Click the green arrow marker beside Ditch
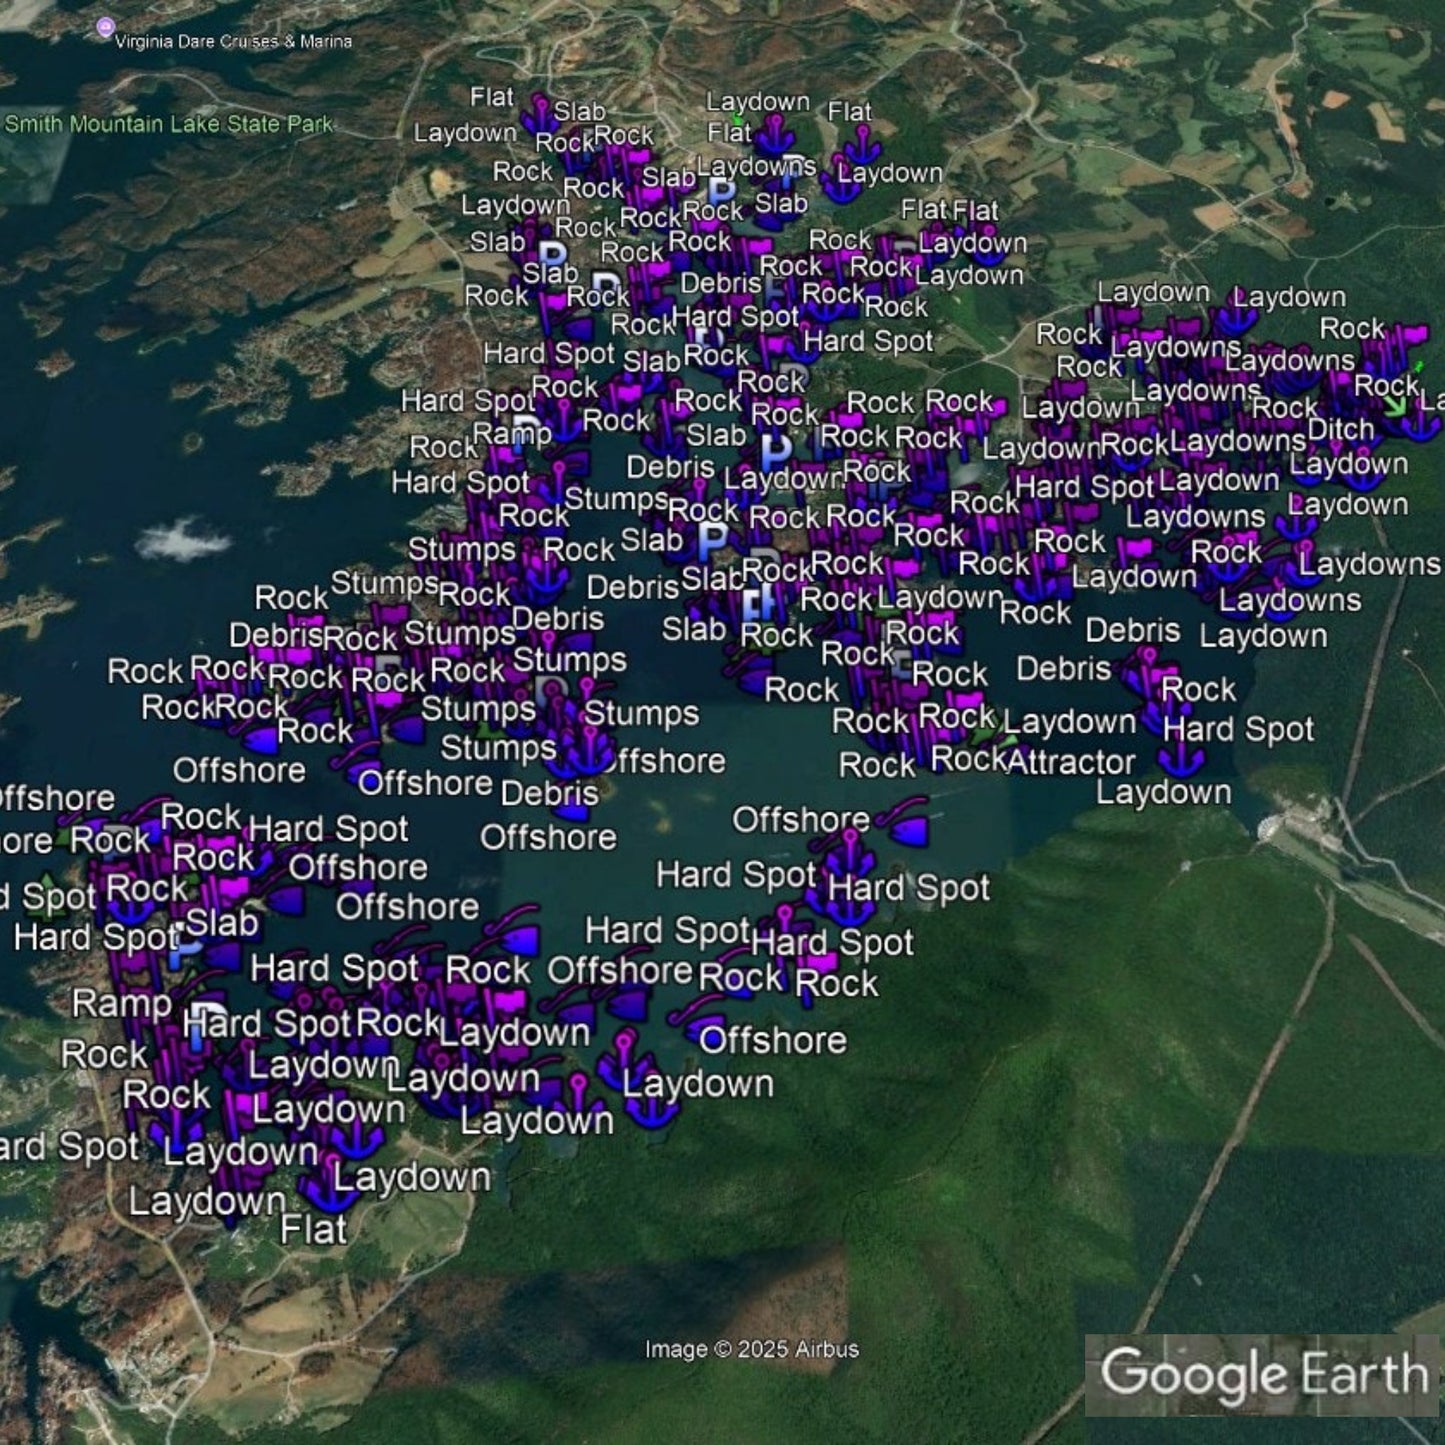The height and width of the screenshot is (1445, 1445). pyautogui.click(x=1394, y=405)
